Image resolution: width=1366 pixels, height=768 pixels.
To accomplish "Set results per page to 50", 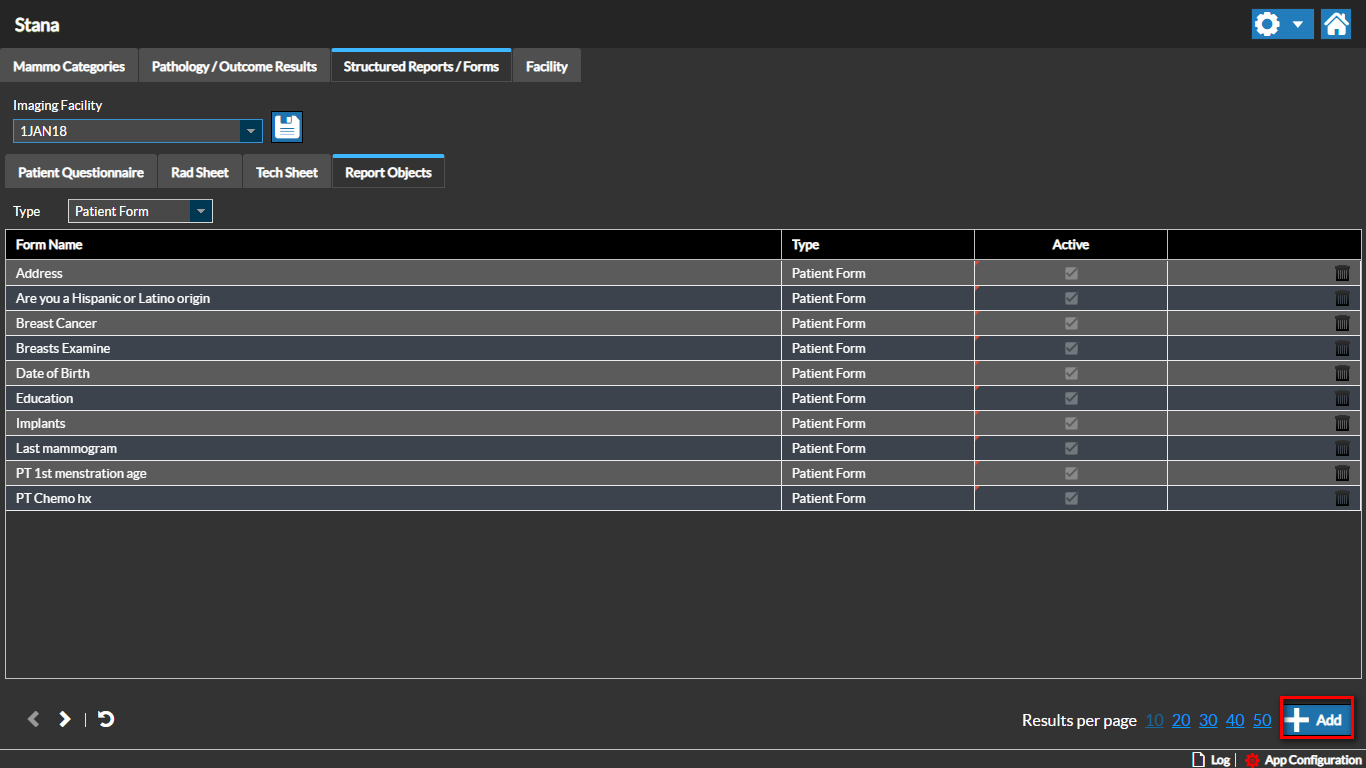I will tap(1262, 720).
